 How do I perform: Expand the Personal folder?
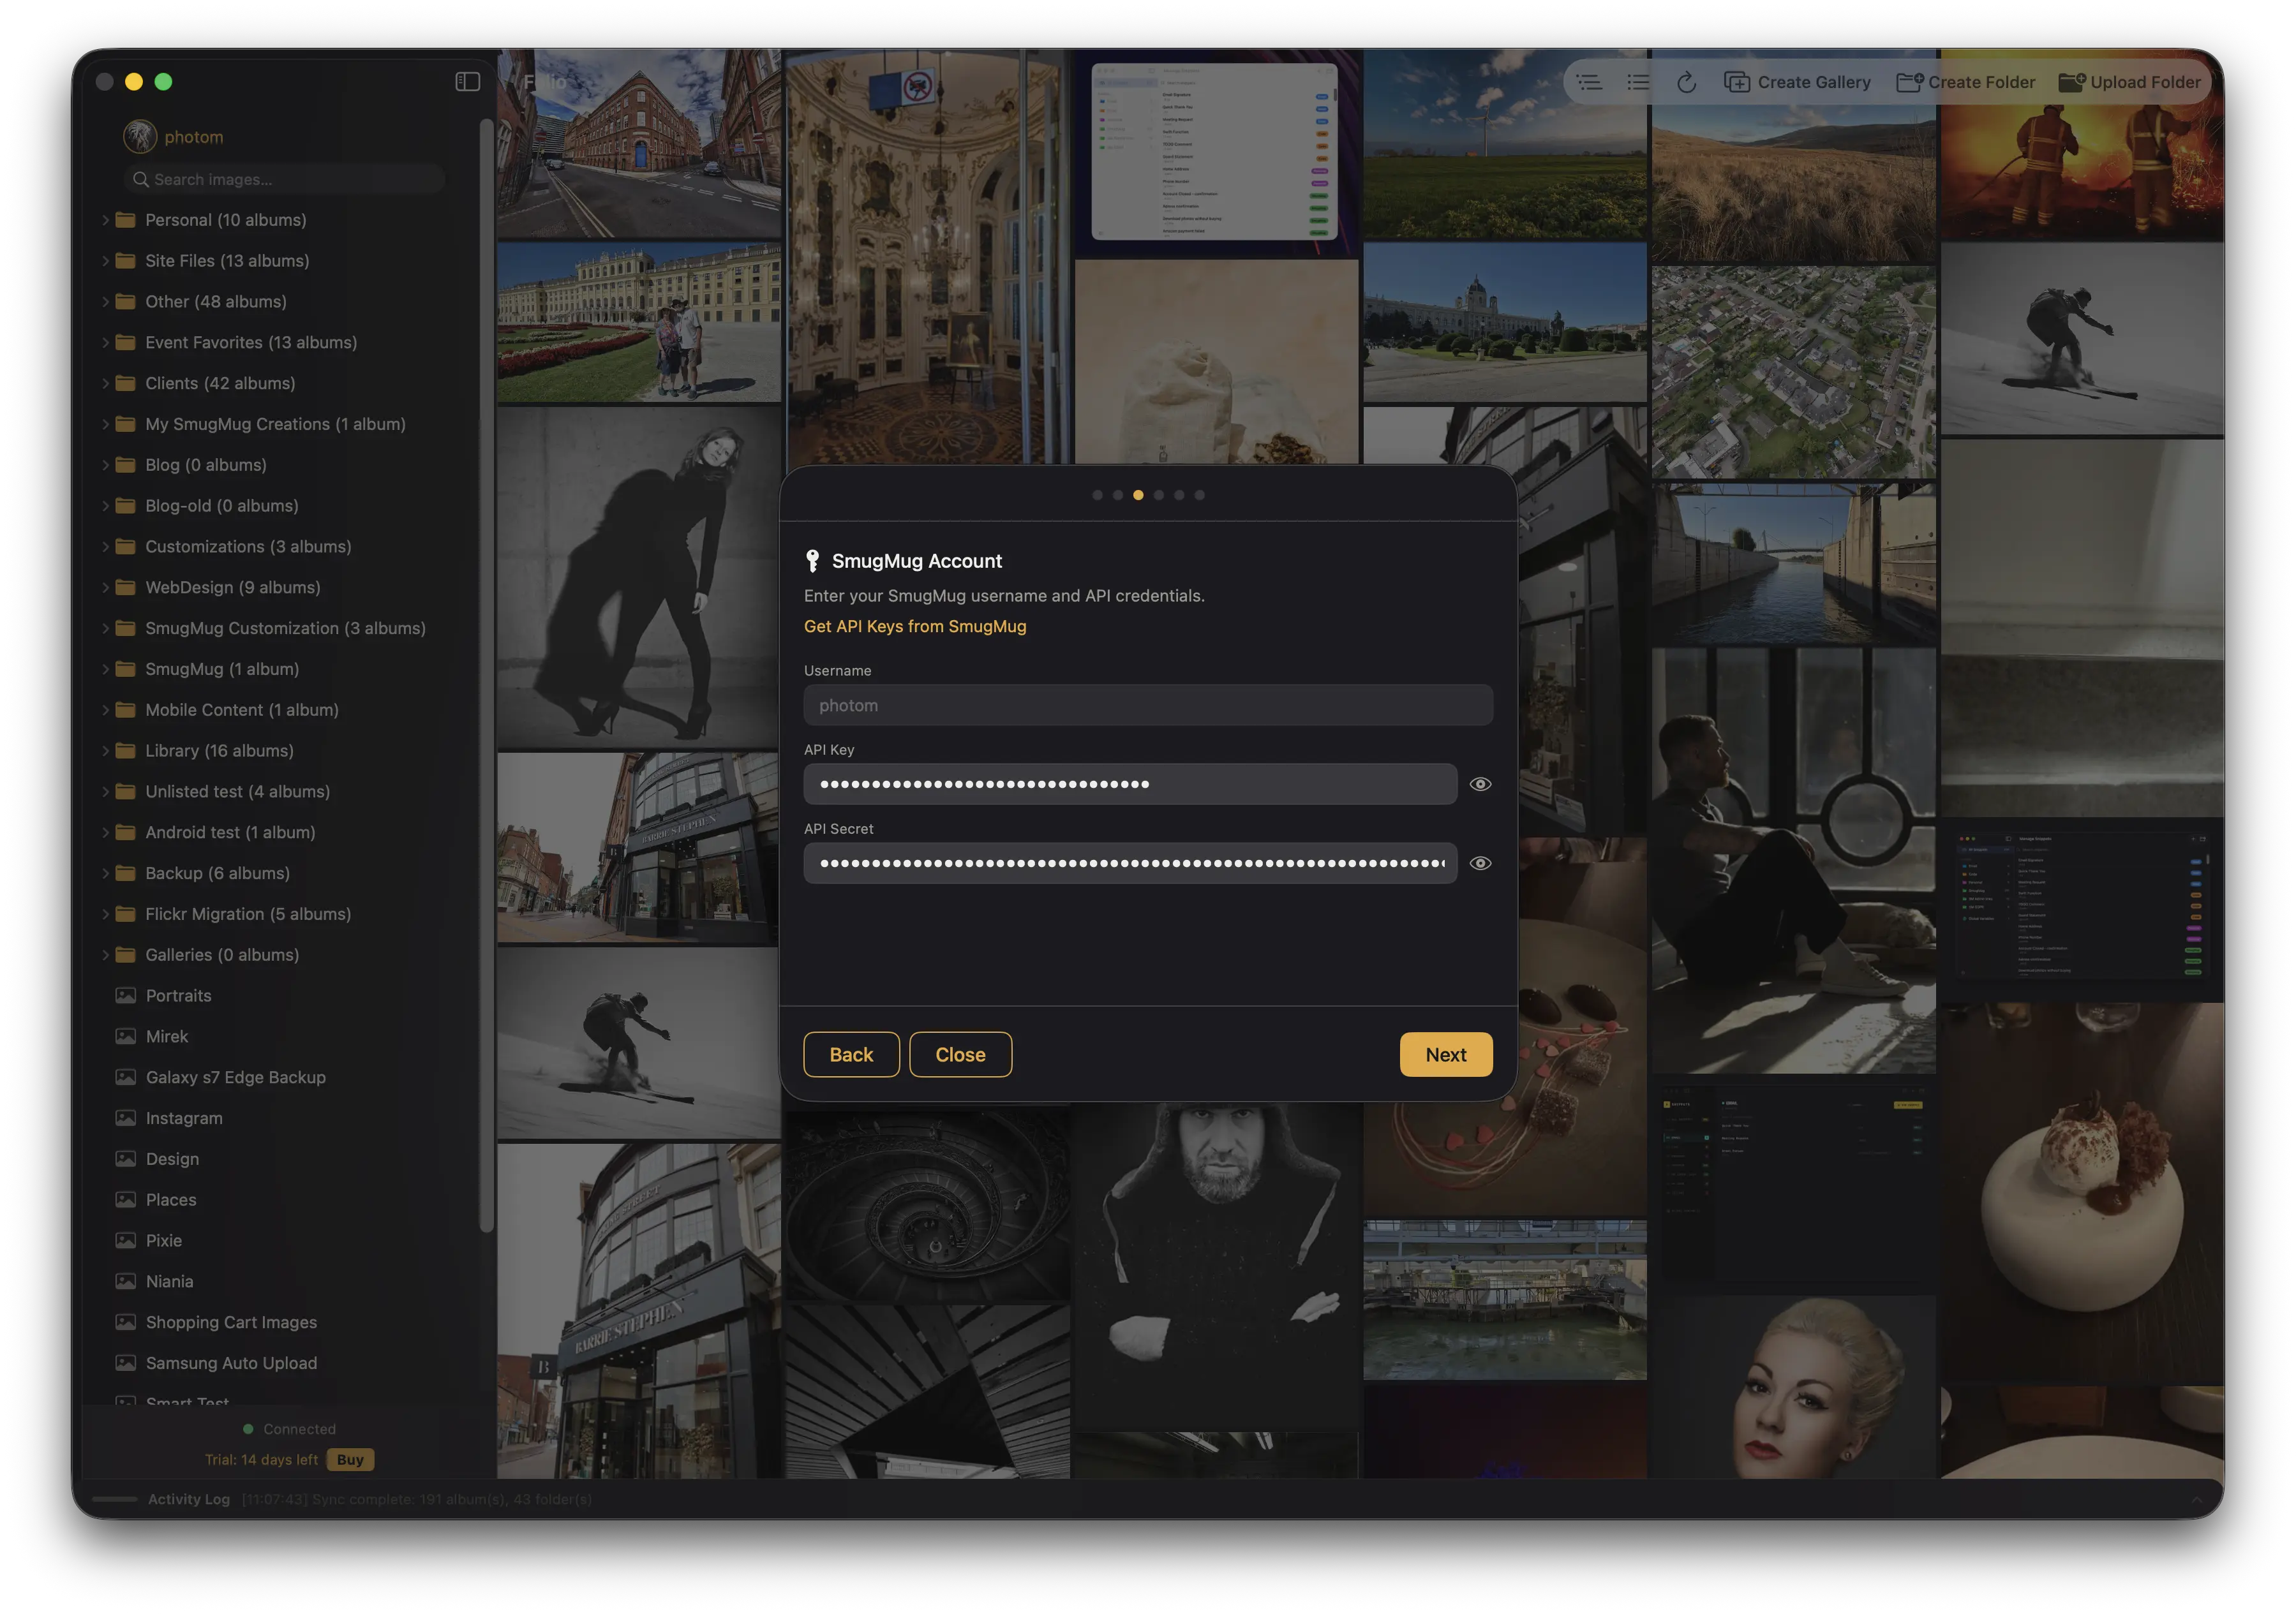105,220
